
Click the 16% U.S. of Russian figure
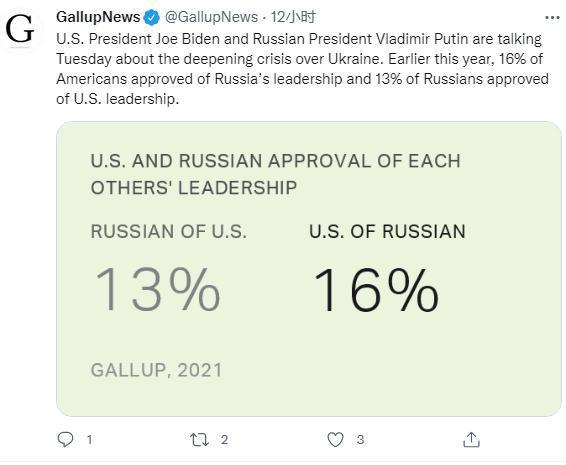[x=376, y=290]
